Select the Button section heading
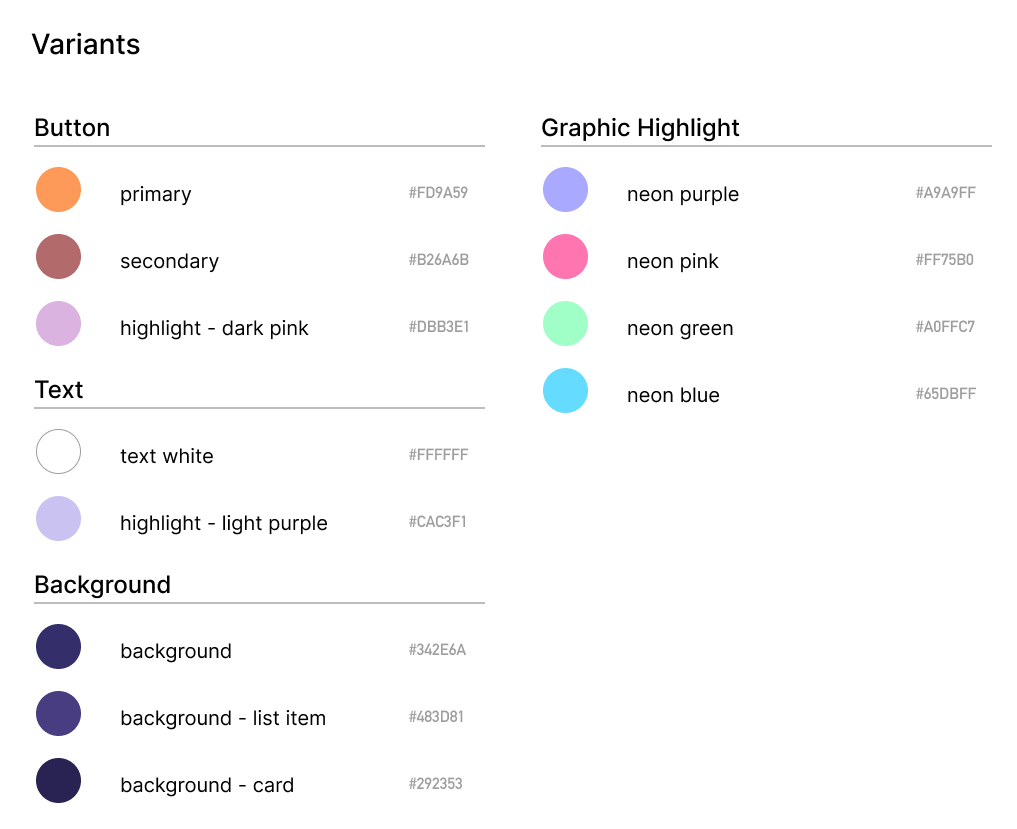This screenshot has height=829, width=1017. [72, 128]
